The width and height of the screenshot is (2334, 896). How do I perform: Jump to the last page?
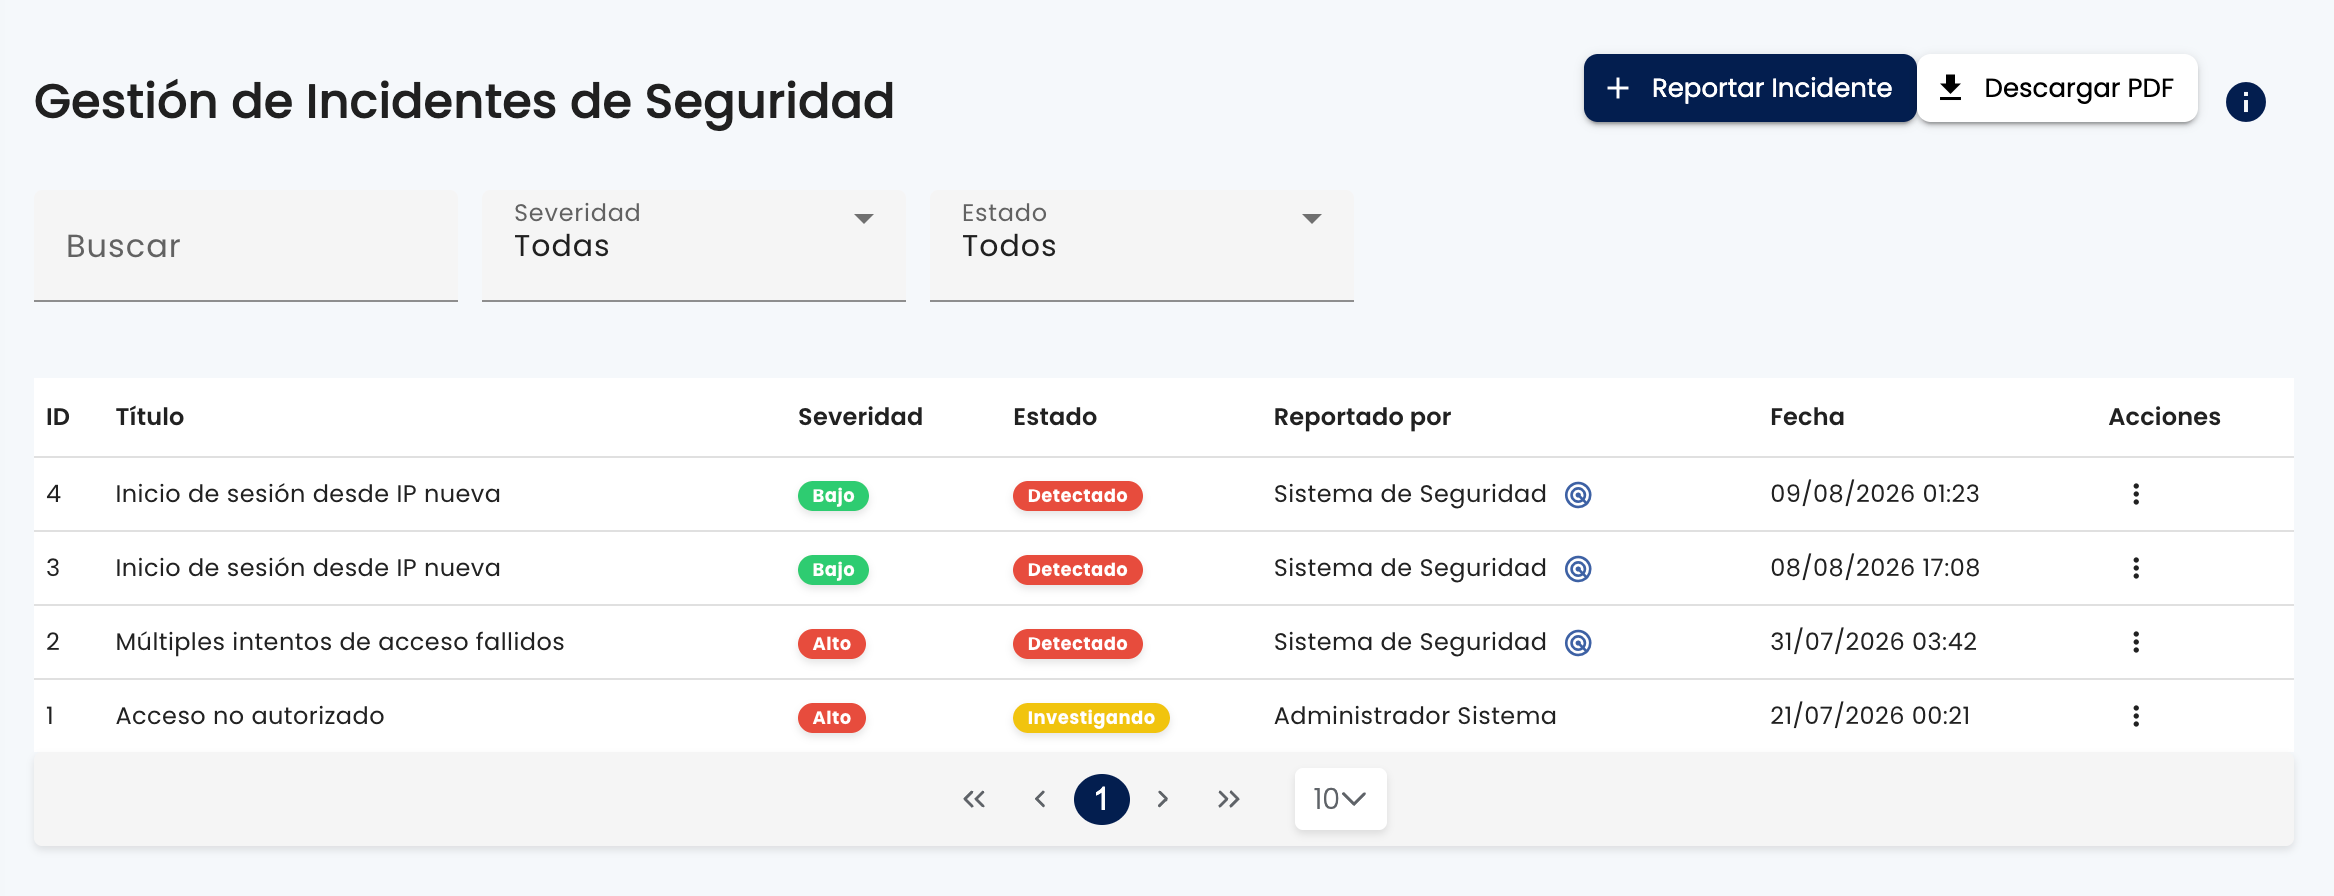coord(1229,799)
